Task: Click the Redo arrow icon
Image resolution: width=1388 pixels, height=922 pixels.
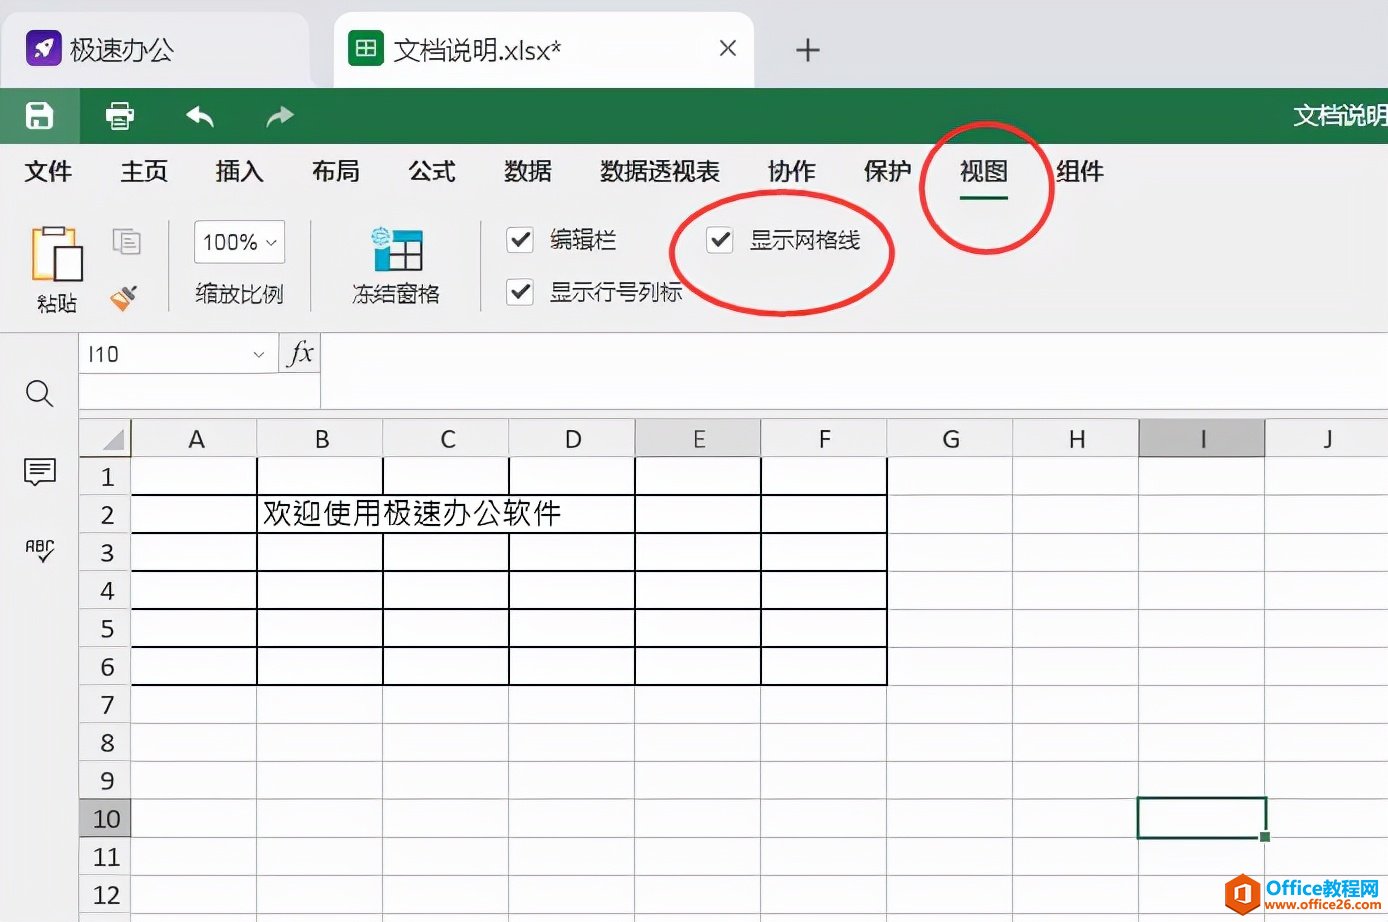Action: click(279, 115)
